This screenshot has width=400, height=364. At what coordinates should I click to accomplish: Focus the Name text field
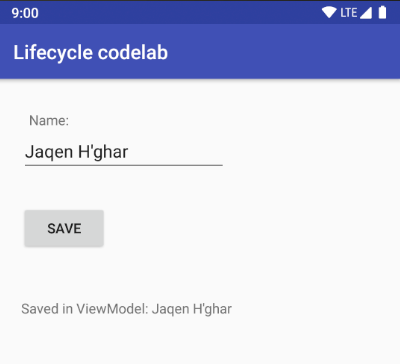[x=124, y=152]
